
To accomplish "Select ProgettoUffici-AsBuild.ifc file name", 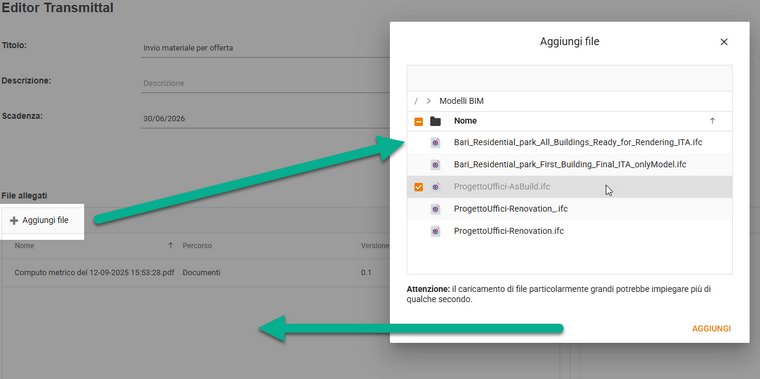I will (502, 187).
